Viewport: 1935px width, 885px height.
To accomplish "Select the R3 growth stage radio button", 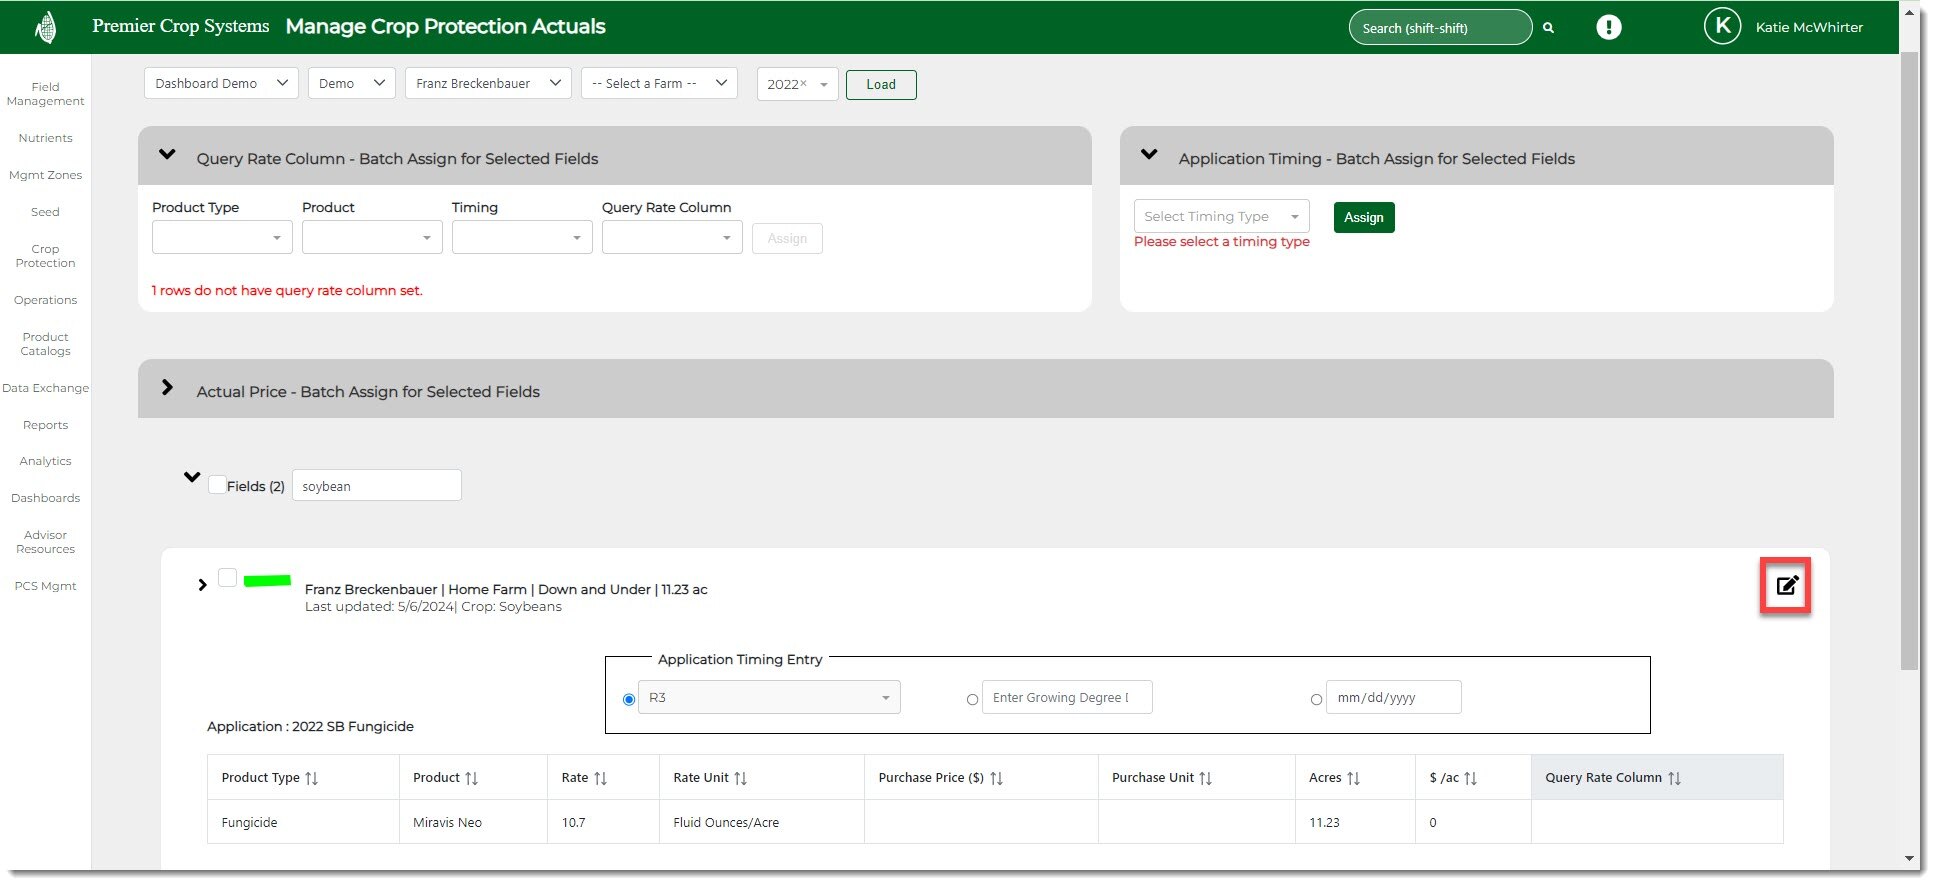I will point(629,700).
